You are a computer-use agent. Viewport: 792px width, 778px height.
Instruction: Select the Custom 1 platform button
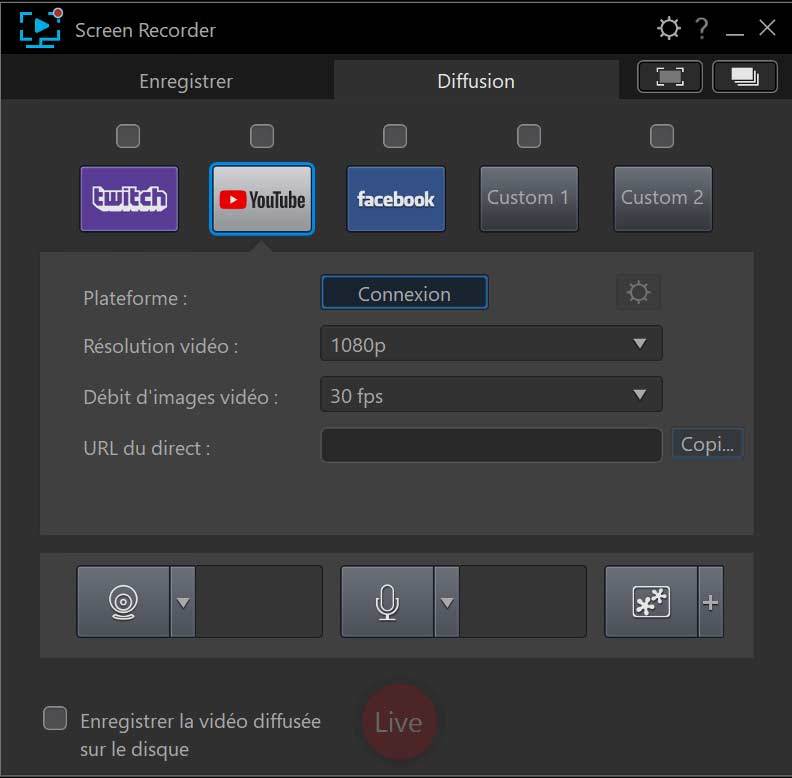[529, 199]
